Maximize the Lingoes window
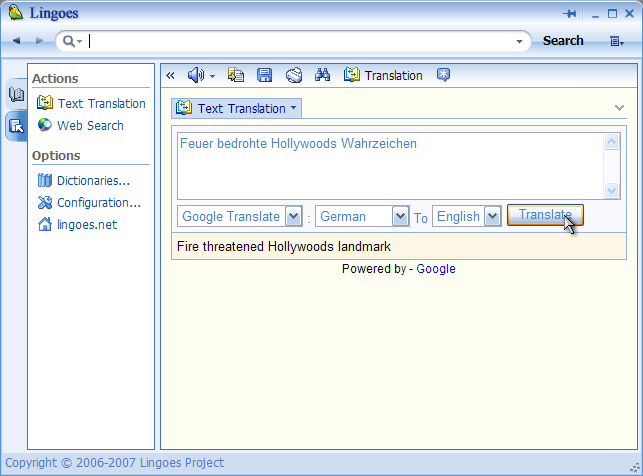 612,14
